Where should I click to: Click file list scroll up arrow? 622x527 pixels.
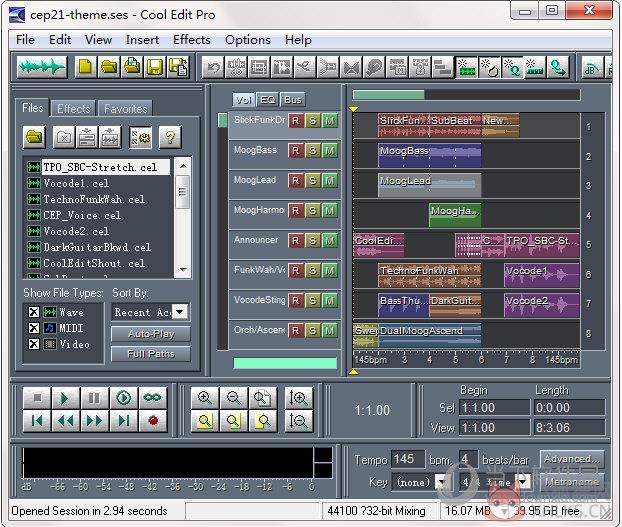183,166
